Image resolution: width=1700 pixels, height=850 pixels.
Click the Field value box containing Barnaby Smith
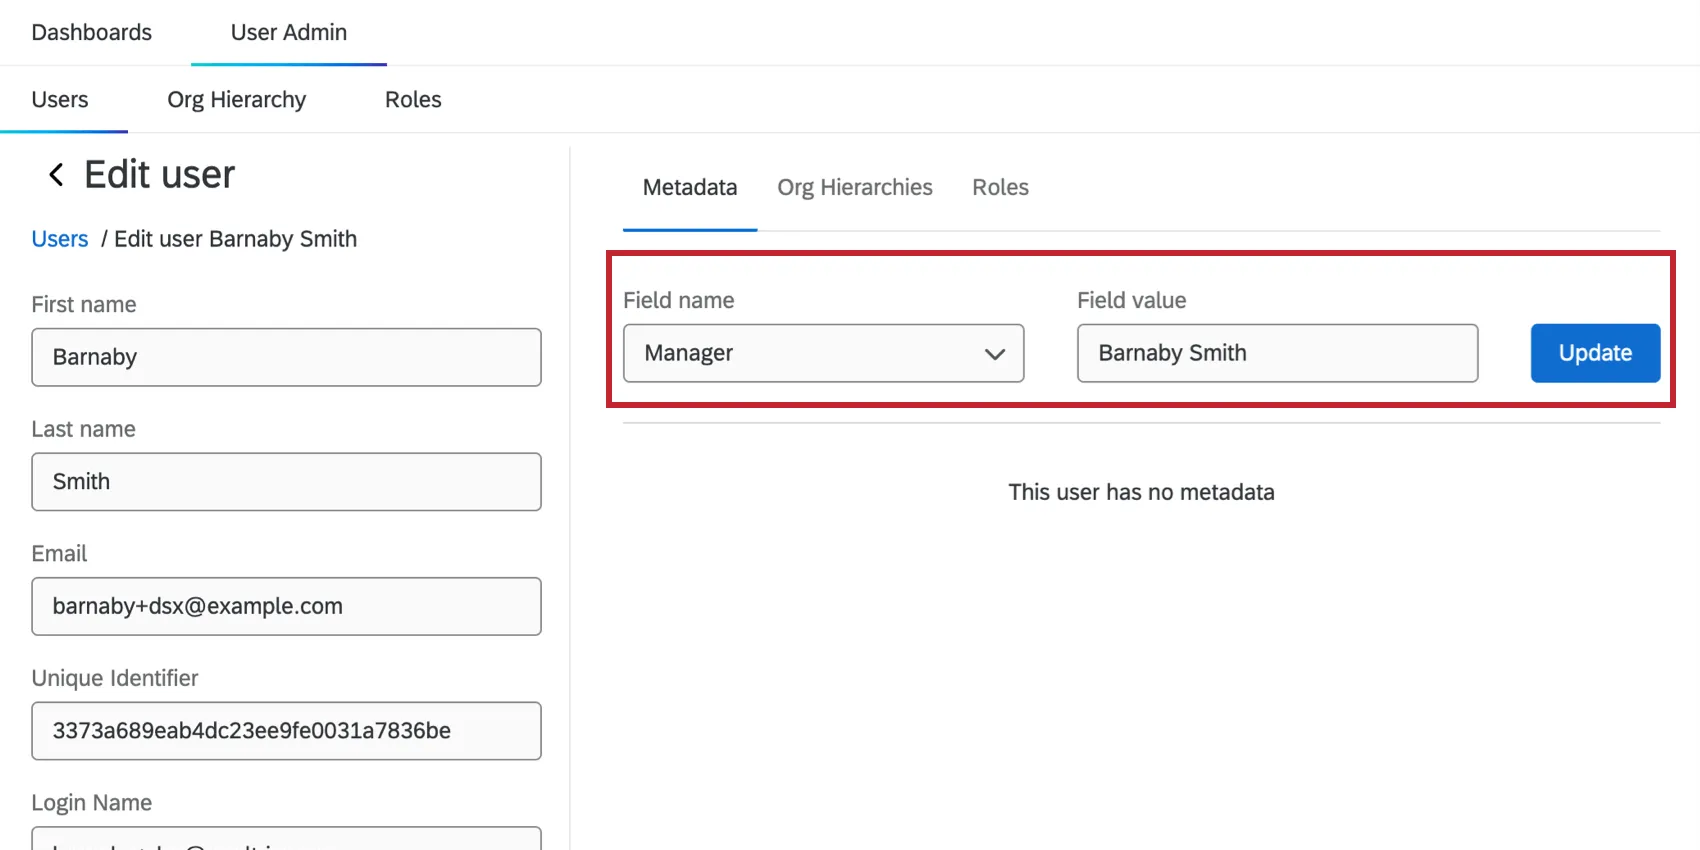tap(1276, 353)
